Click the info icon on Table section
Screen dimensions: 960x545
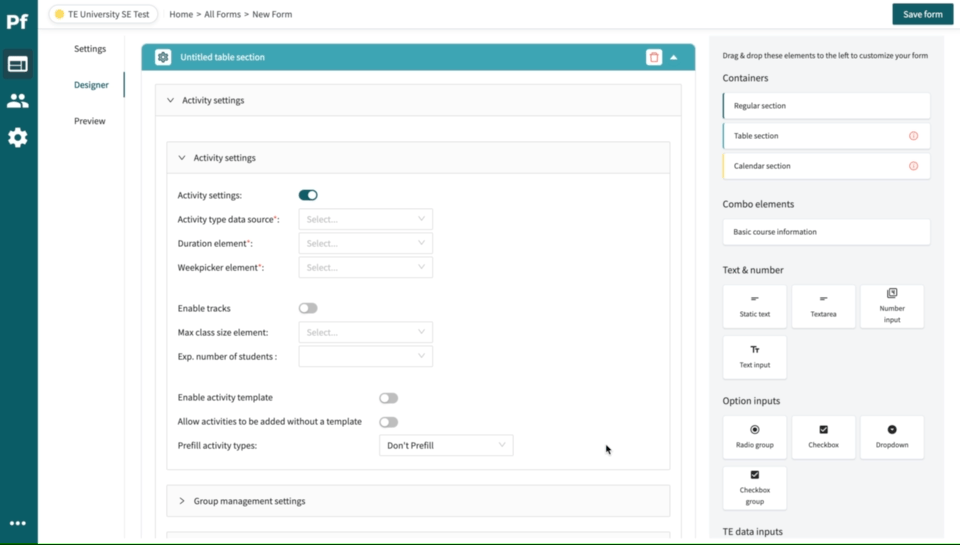[x=913, y=136]
